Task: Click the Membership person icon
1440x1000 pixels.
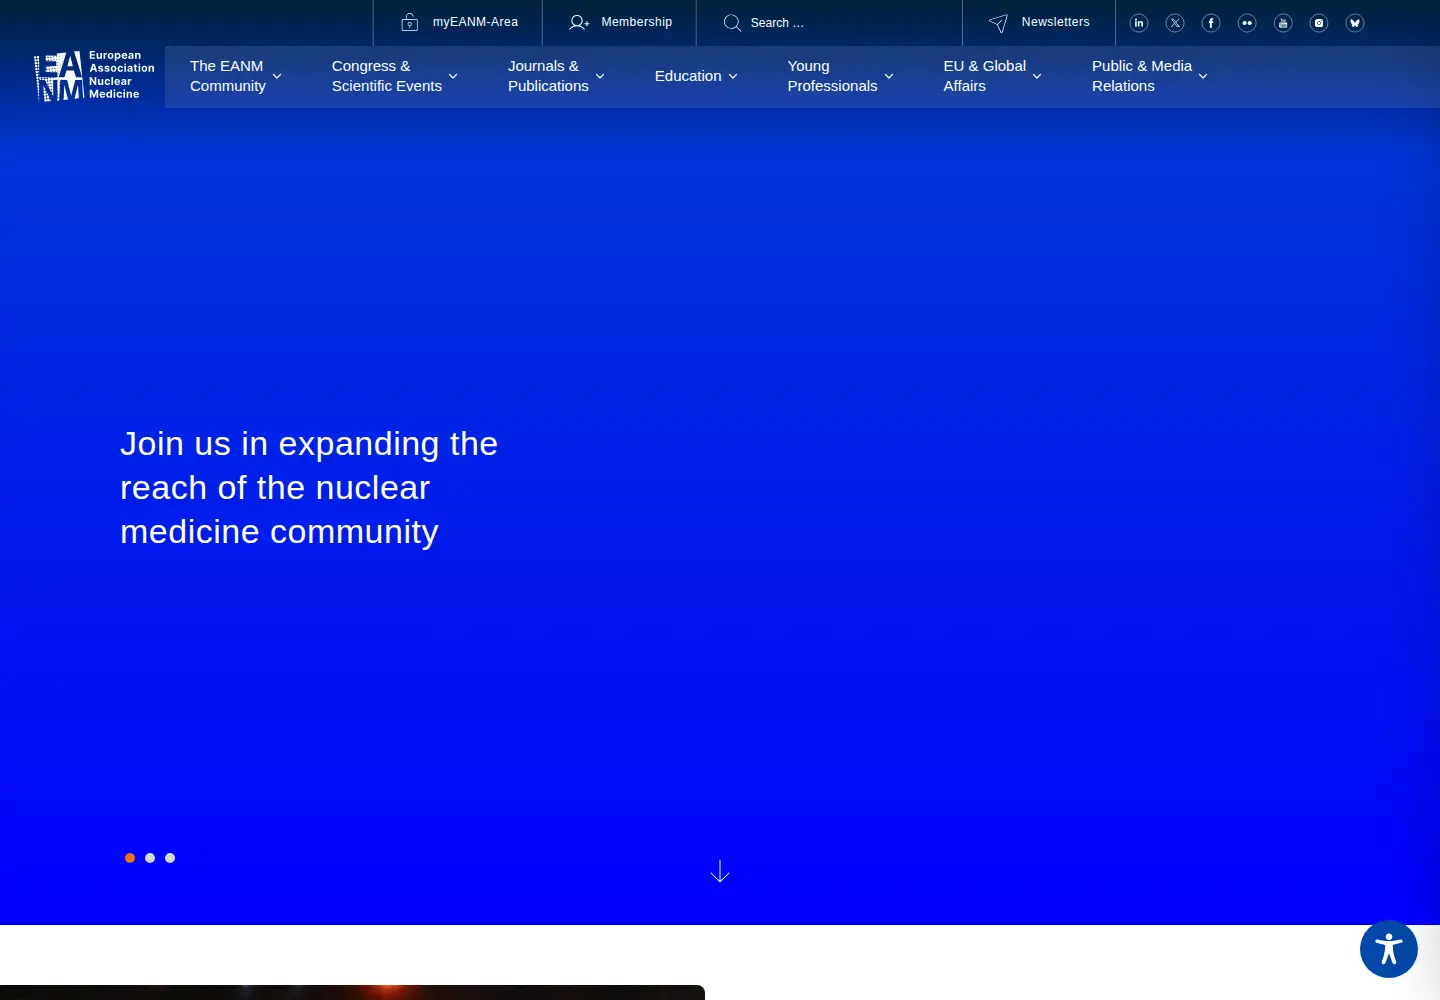Action: point(579,22)
